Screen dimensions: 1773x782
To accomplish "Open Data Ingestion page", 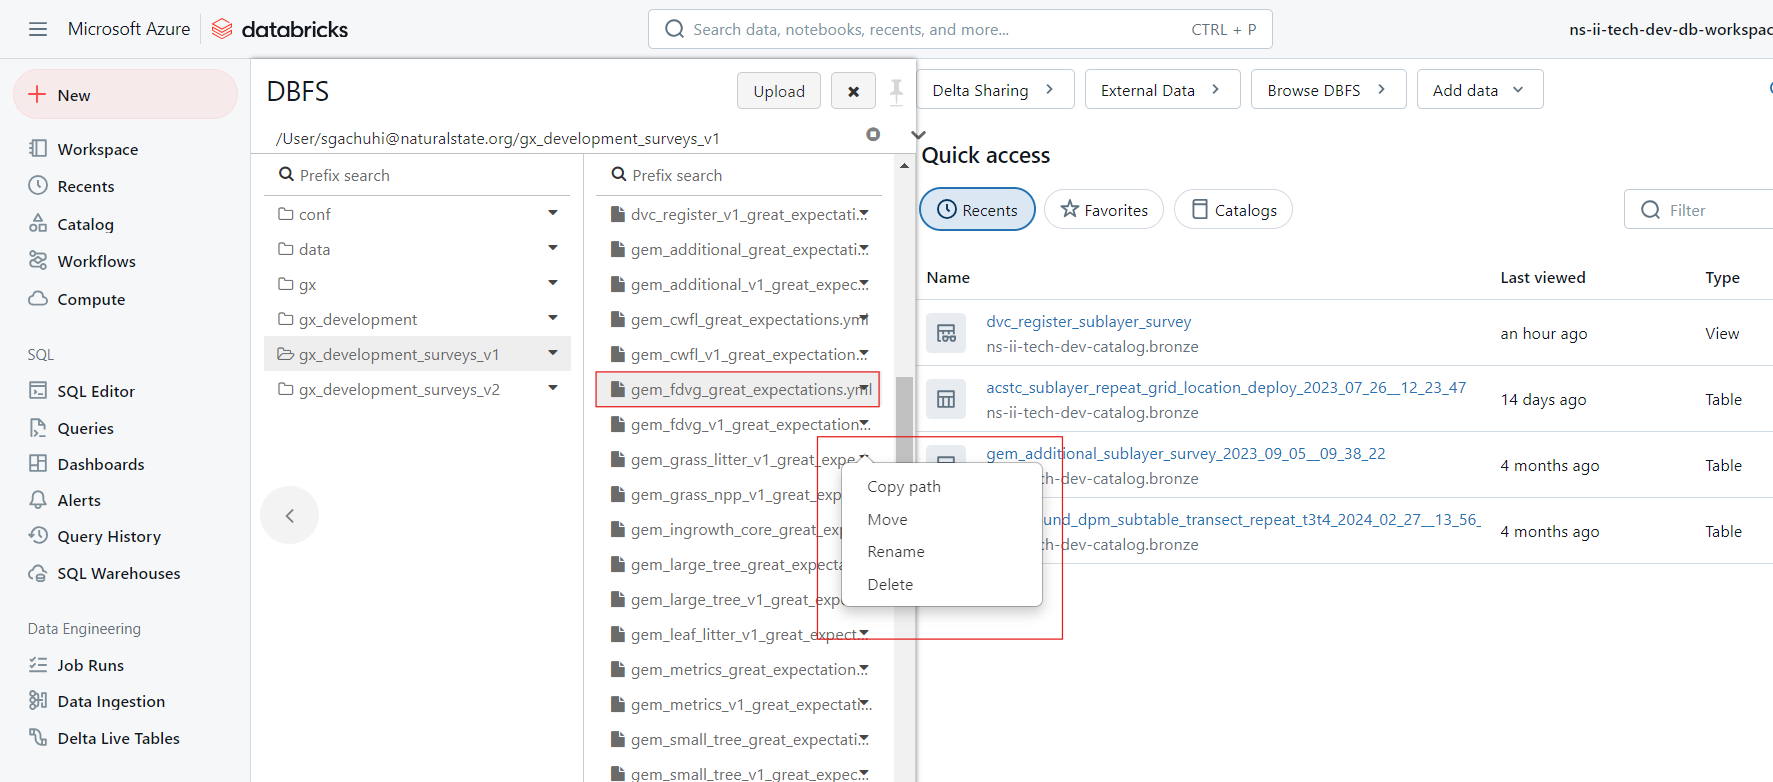I will click(110, 701).
